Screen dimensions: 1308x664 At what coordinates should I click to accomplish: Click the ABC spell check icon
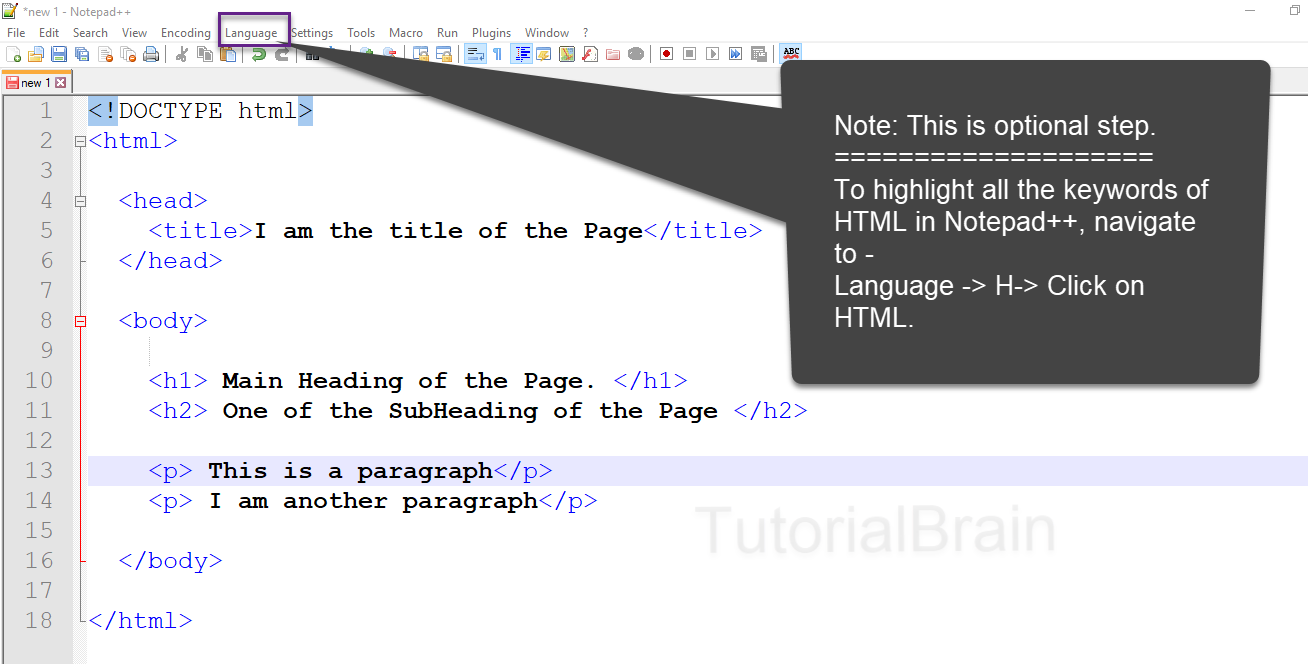[x=792, y=54]
